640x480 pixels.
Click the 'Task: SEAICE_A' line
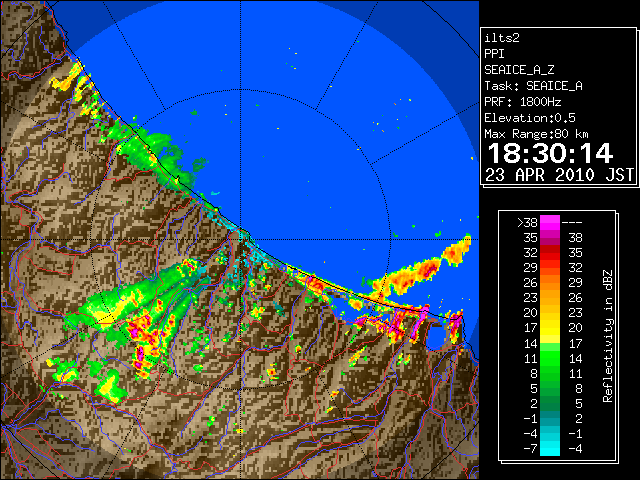[x=533, y=86]
